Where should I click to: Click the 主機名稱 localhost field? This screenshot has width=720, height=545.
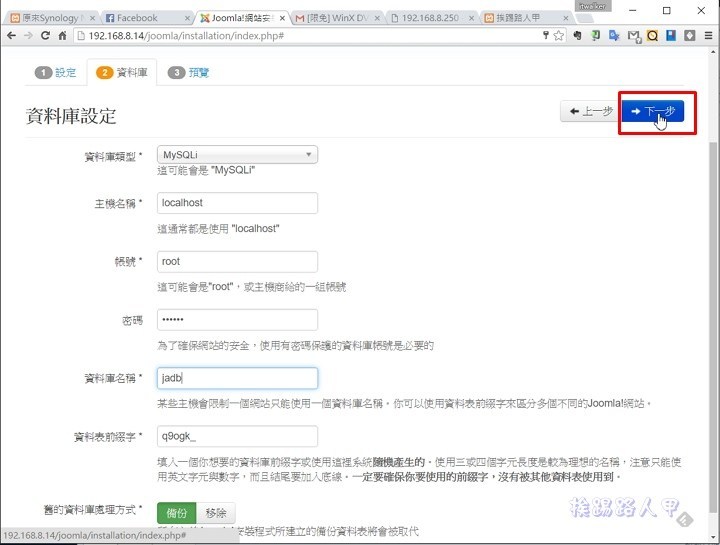(237, 203)
